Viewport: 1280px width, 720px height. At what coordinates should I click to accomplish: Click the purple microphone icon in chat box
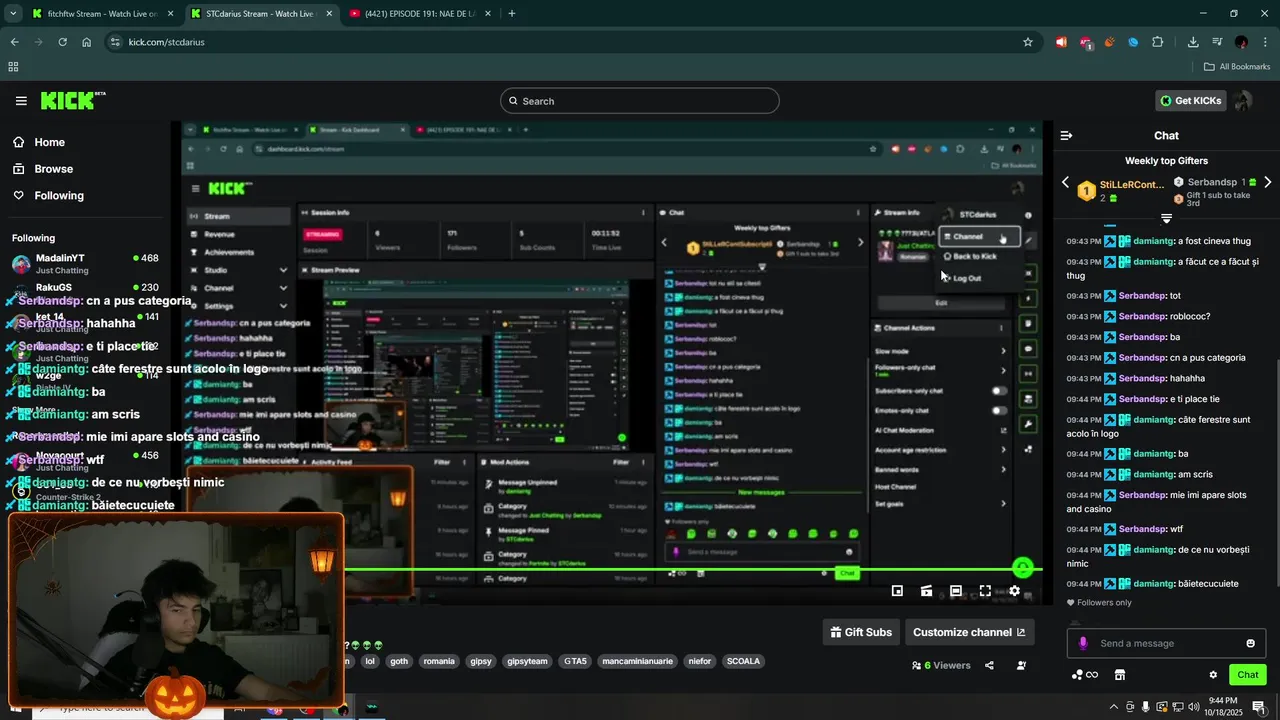(1082, 643)
